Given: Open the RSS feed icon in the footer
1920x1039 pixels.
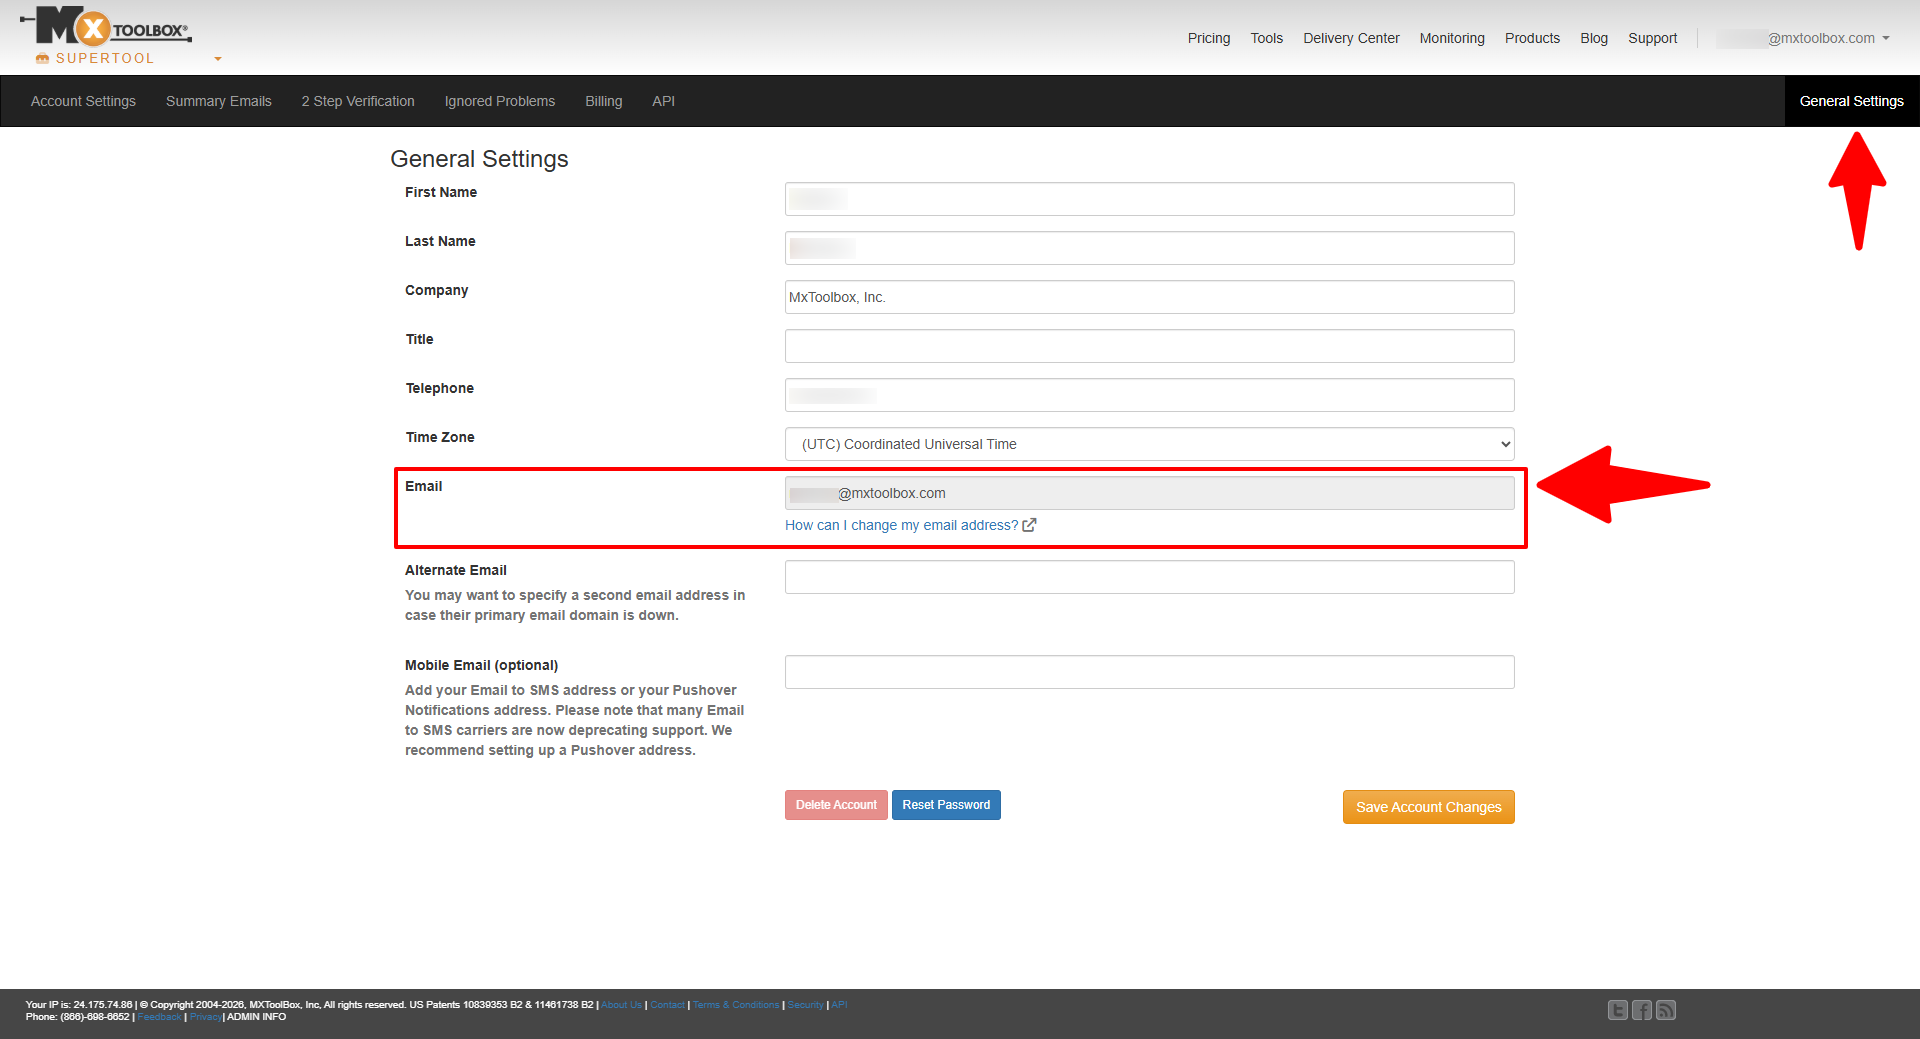Looking at the screenshot, I should point(1665,1010).
